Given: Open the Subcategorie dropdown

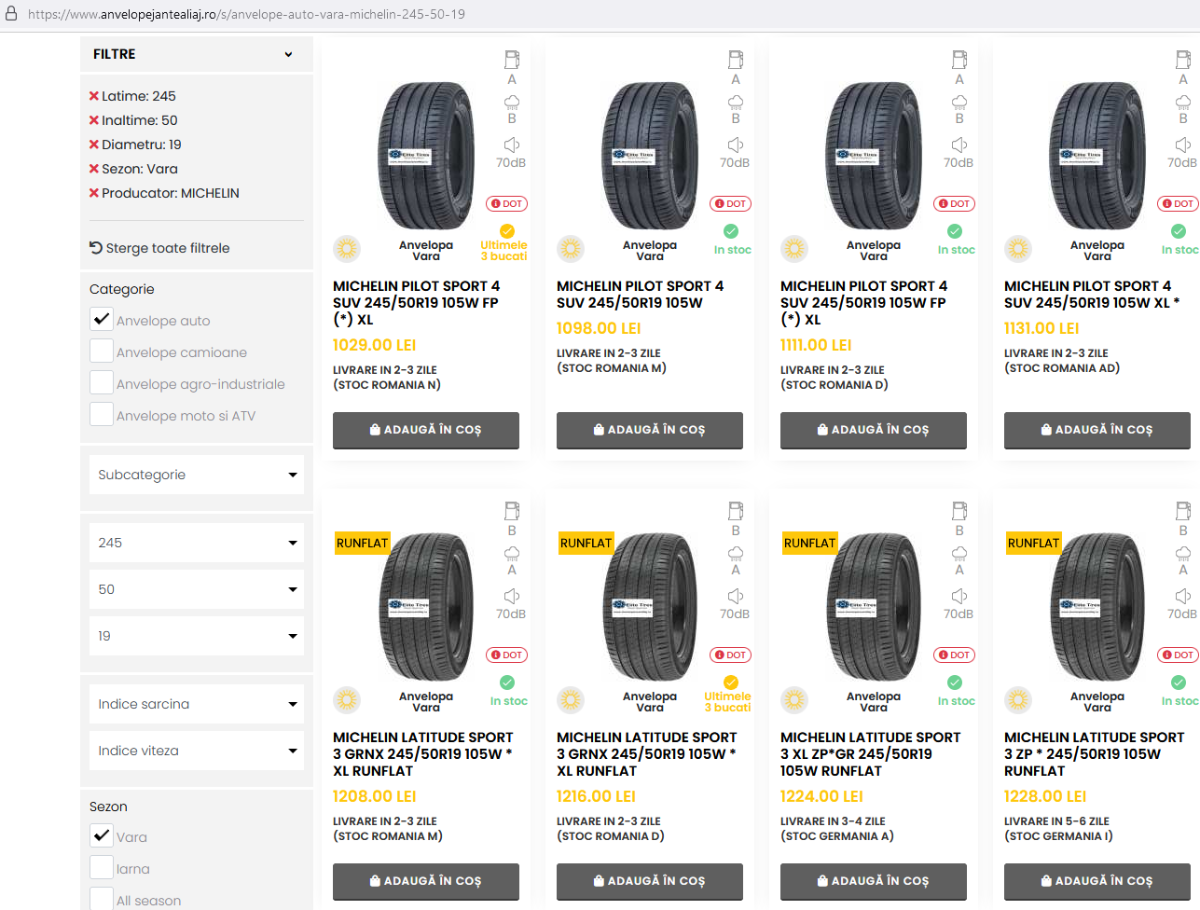Looking at the screenshot, I should [x=196, y=475].
